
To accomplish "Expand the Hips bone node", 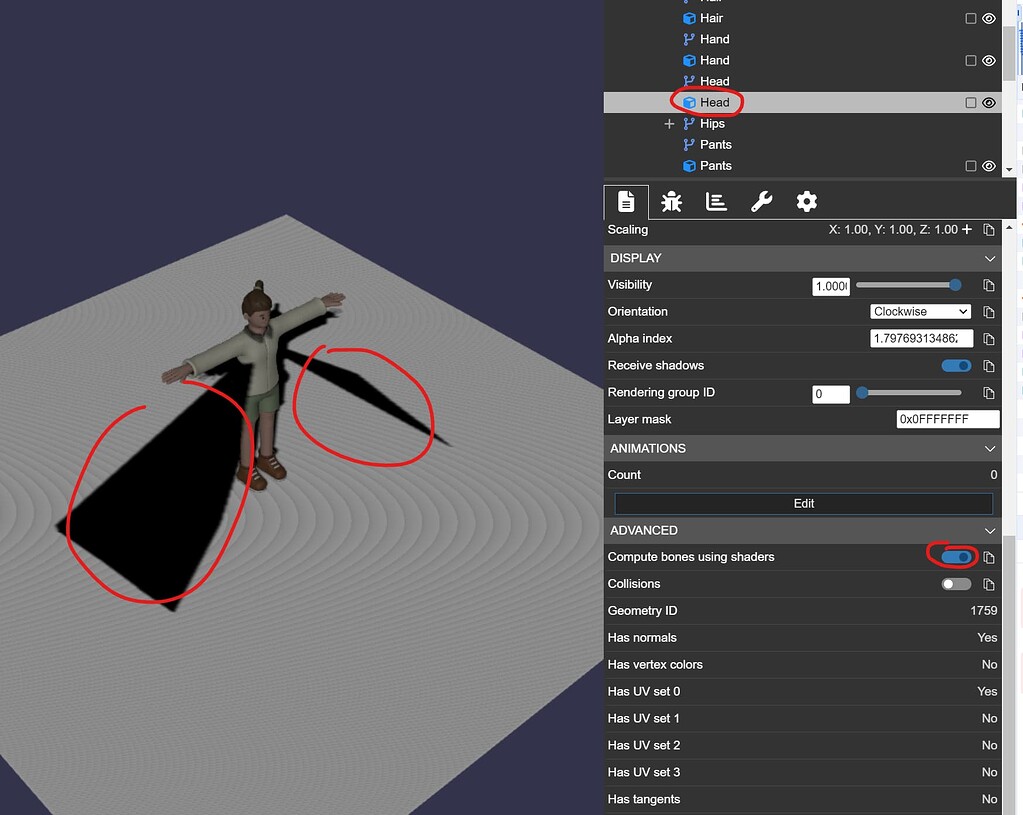I will click(669, 123).
